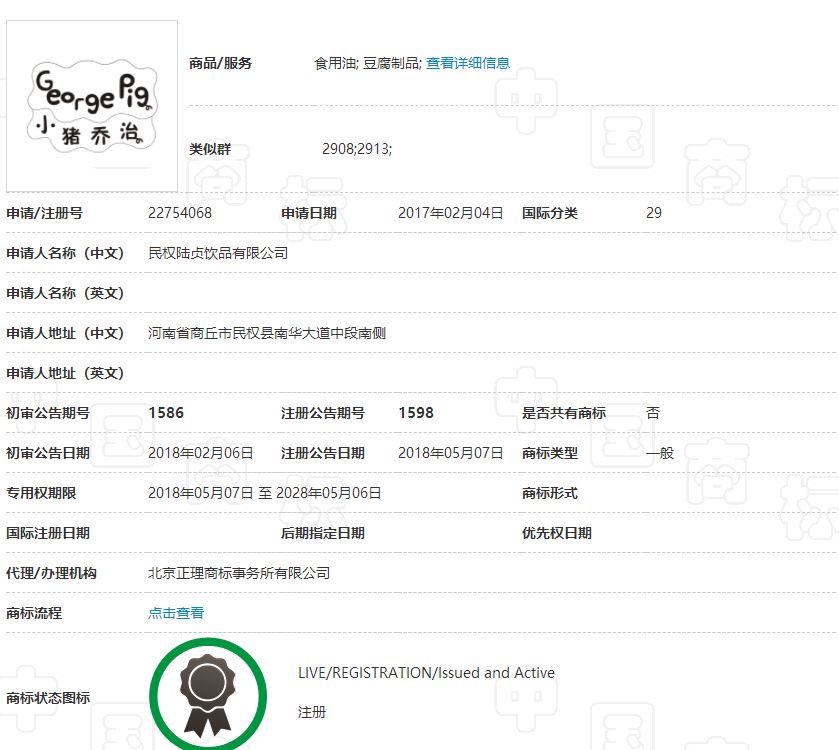Click the 优先权日期 label
The width and height of the screenshot is (839, 750).
(556, 533)
